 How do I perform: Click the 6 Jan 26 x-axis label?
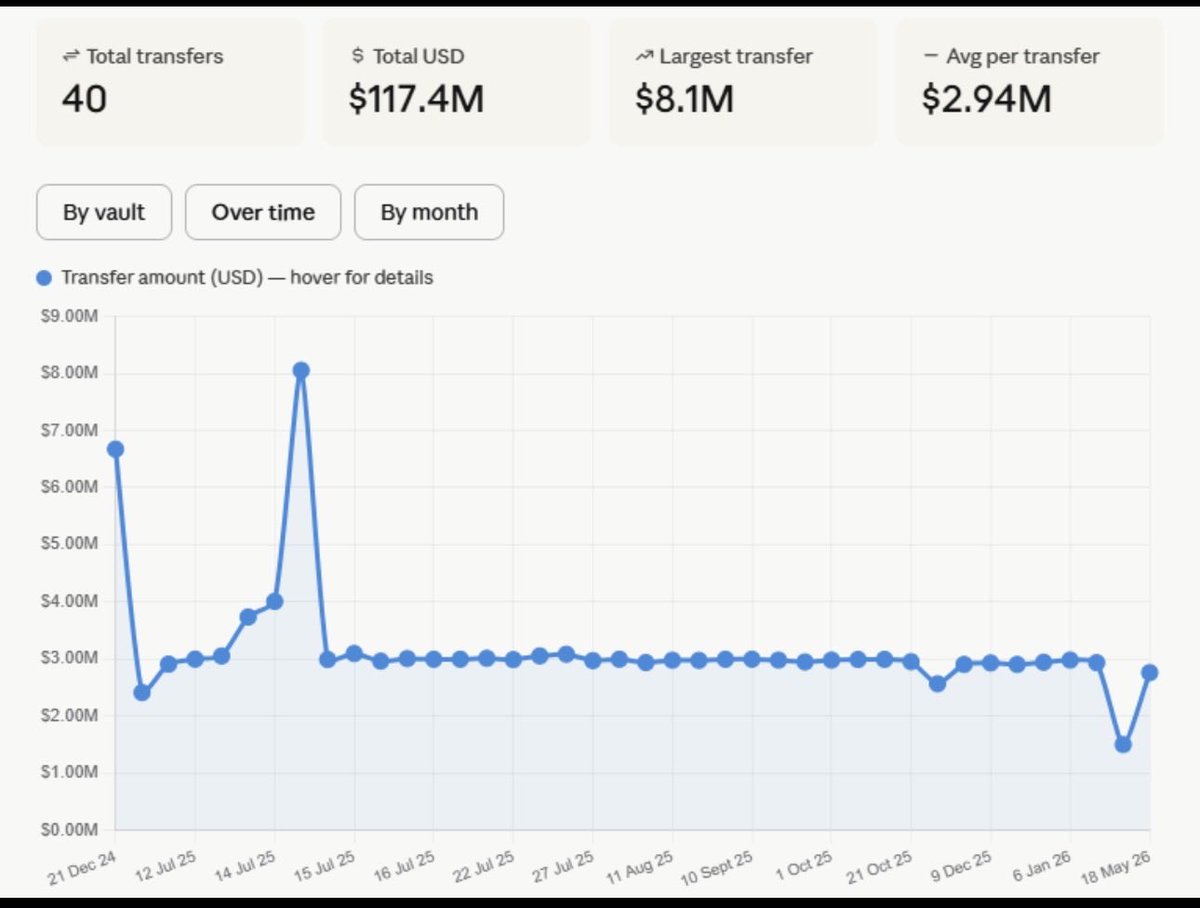[1040, 864]
